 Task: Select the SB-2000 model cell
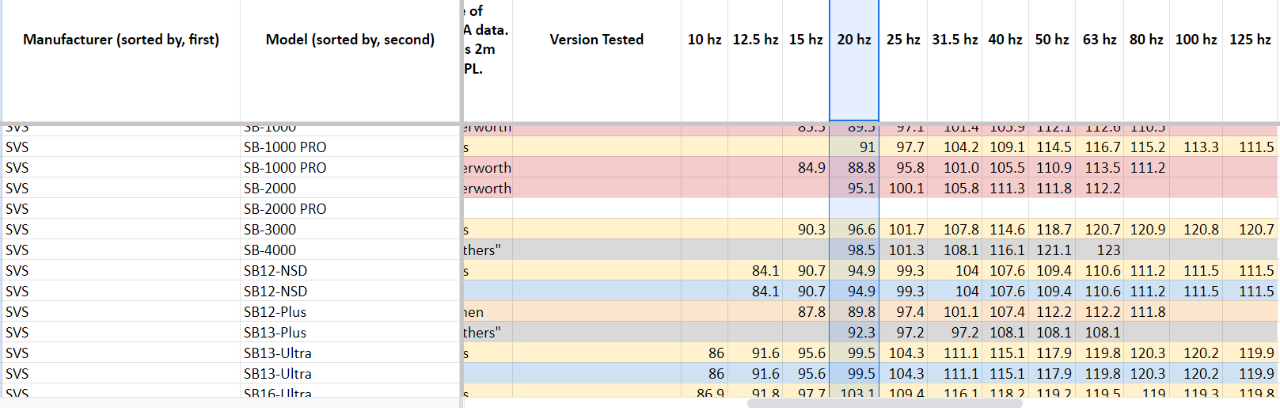tap(350, 188)
